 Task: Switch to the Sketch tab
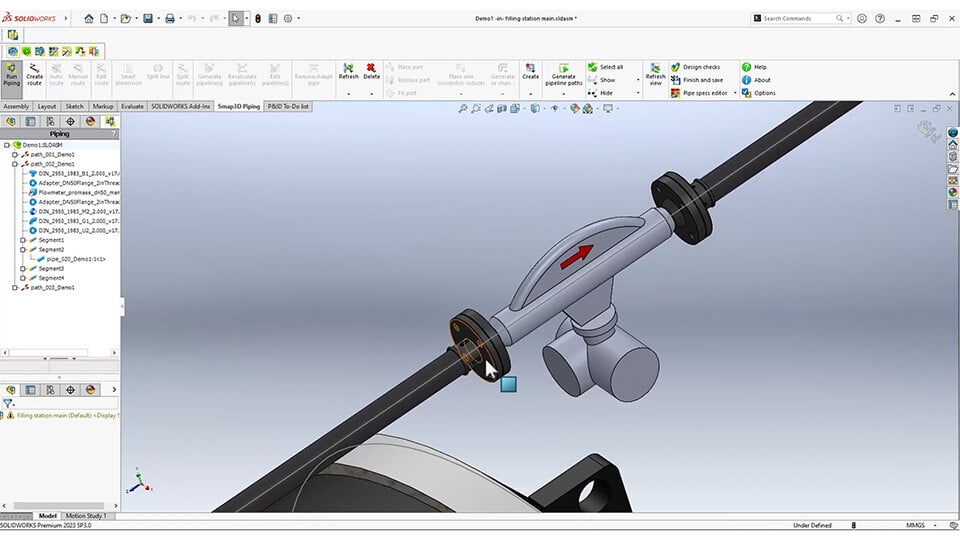75,107
